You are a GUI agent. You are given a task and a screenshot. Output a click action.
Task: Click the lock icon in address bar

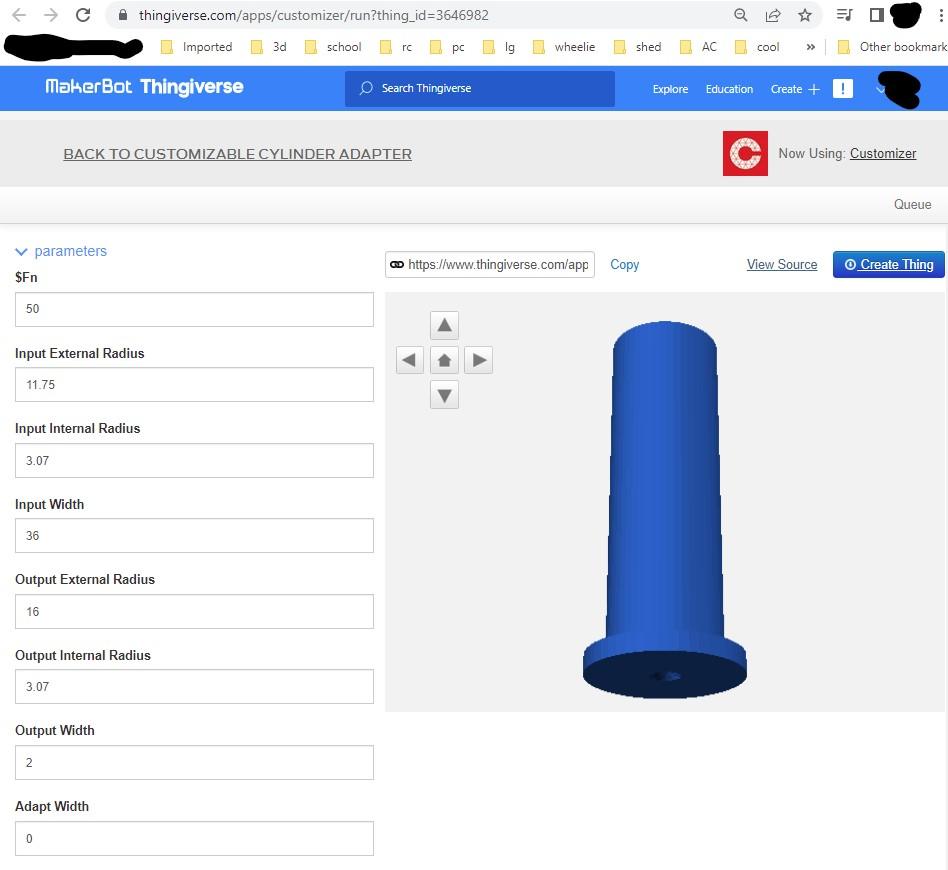coord(123,15)
